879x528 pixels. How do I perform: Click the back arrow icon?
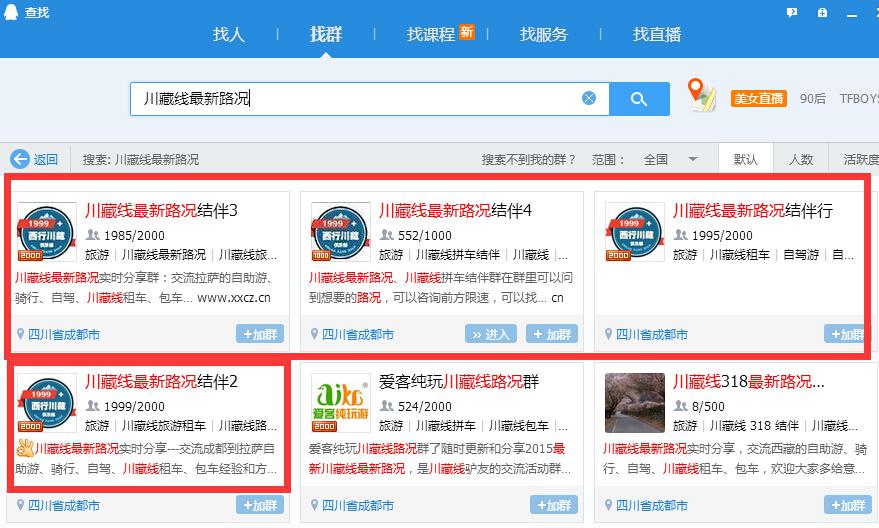pos(20,159)
